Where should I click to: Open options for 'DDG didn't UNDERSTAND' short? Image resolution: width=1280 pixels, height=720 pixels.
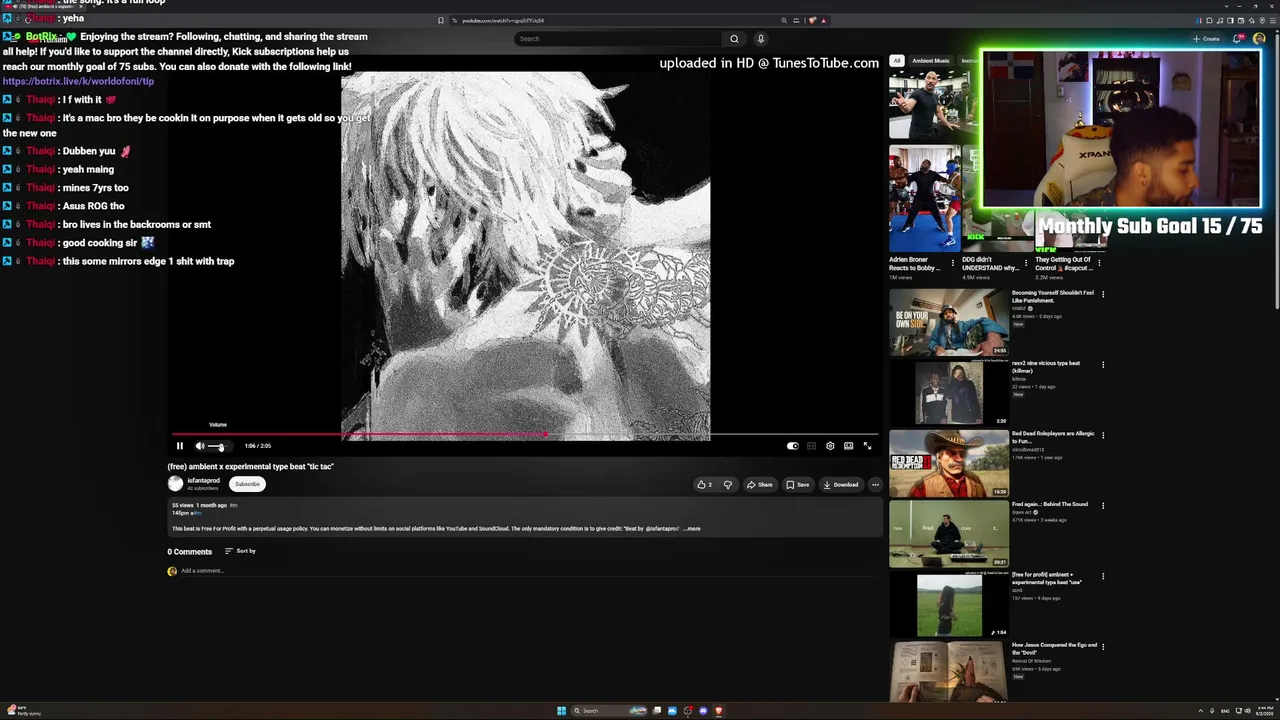click(1025, 263)
